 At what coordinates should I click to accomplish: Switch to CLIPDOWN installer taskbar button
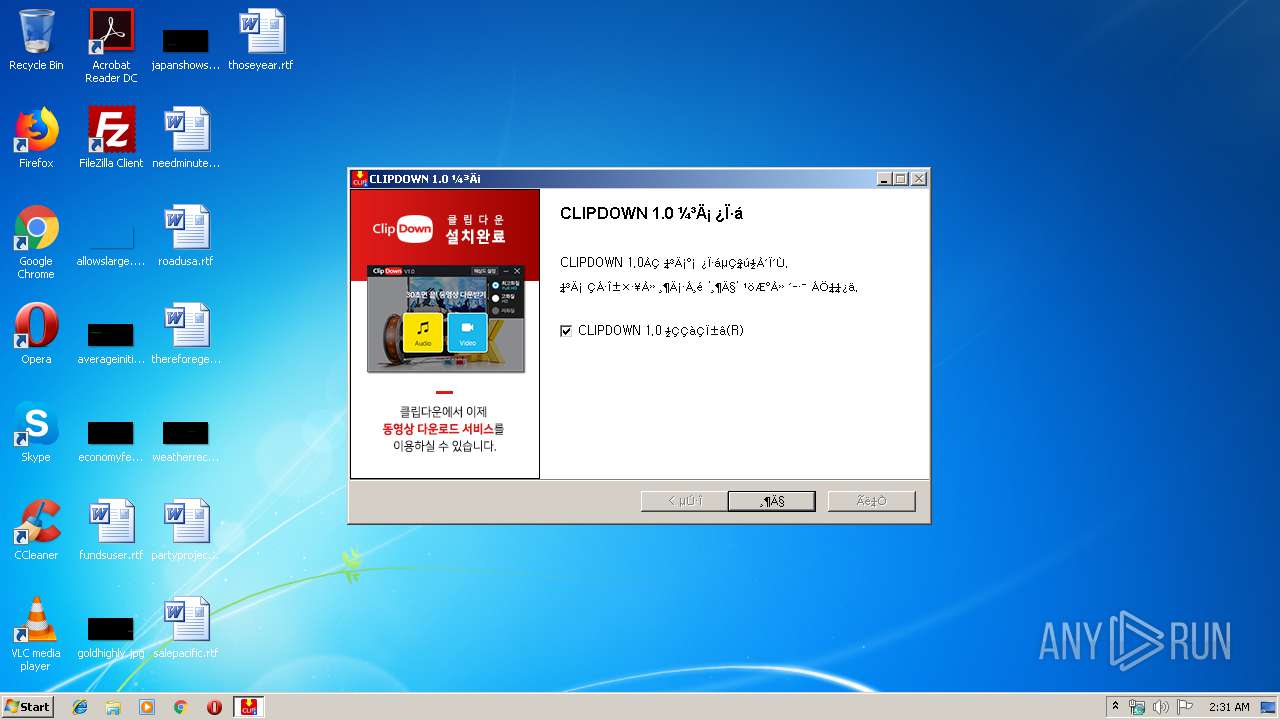[249, 707]
